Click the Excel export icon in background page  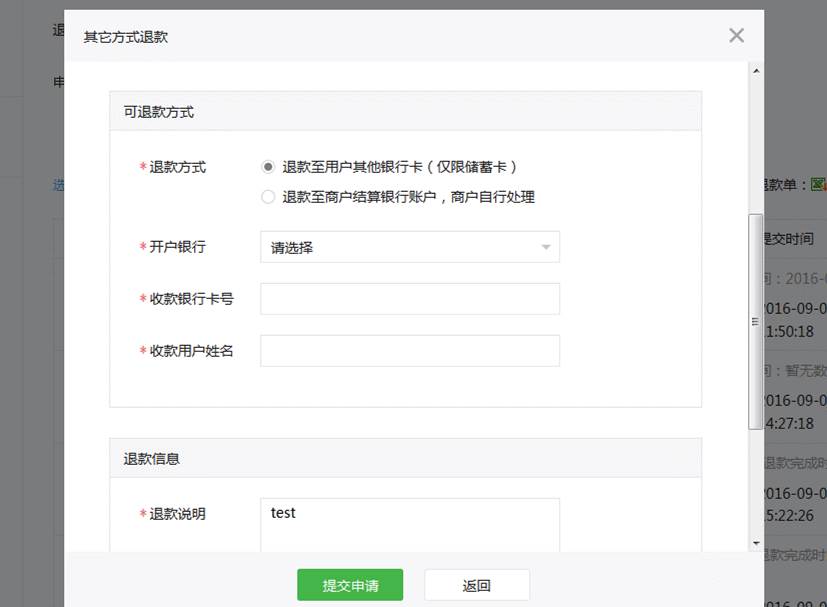click(818, 185)
